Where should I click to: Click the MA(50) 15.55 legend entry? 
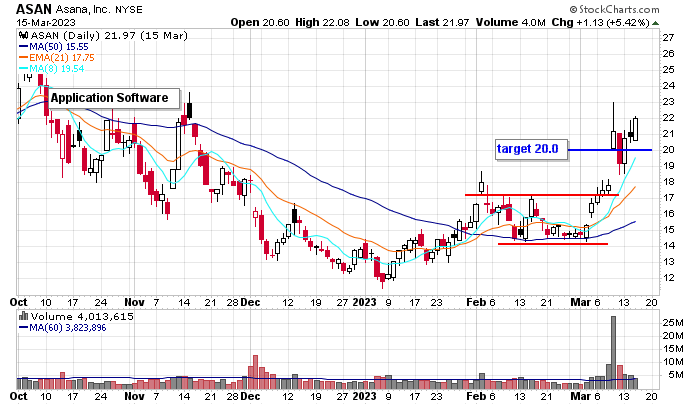coord(54,46)
